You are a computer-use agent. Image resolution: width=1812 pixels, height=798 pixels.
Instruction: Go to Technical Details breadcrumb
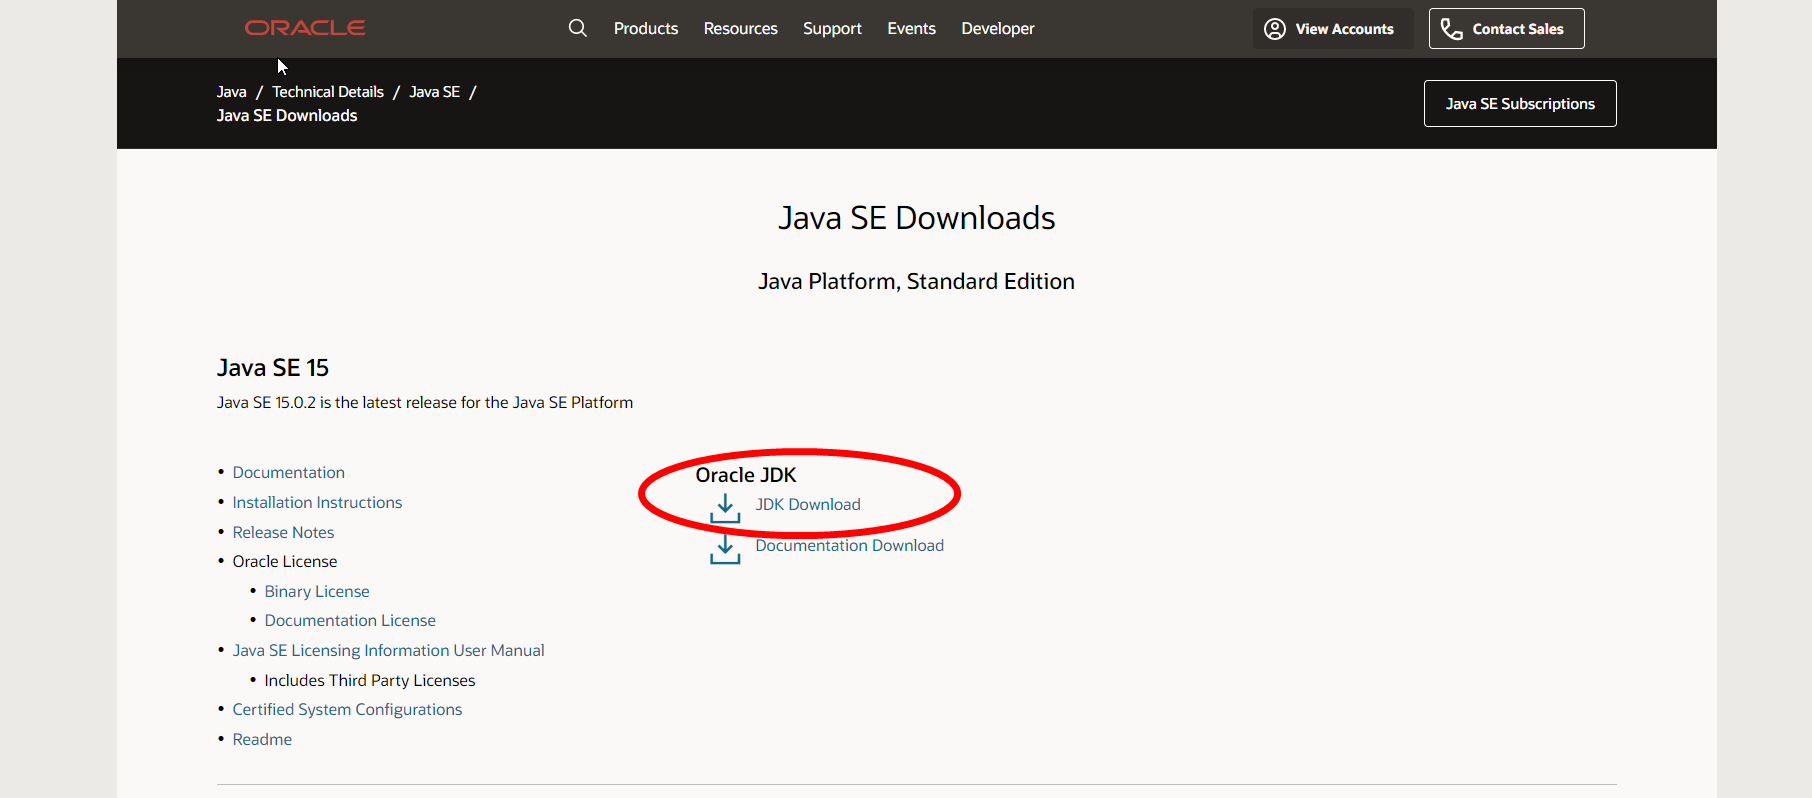pyautogui.click(x=328, y=92)
